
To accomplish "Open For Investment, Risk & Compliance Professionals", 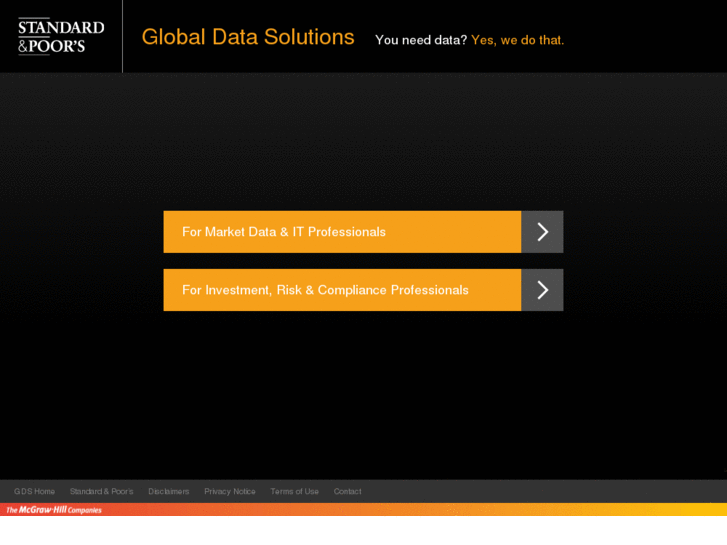I will click(342, 290).
